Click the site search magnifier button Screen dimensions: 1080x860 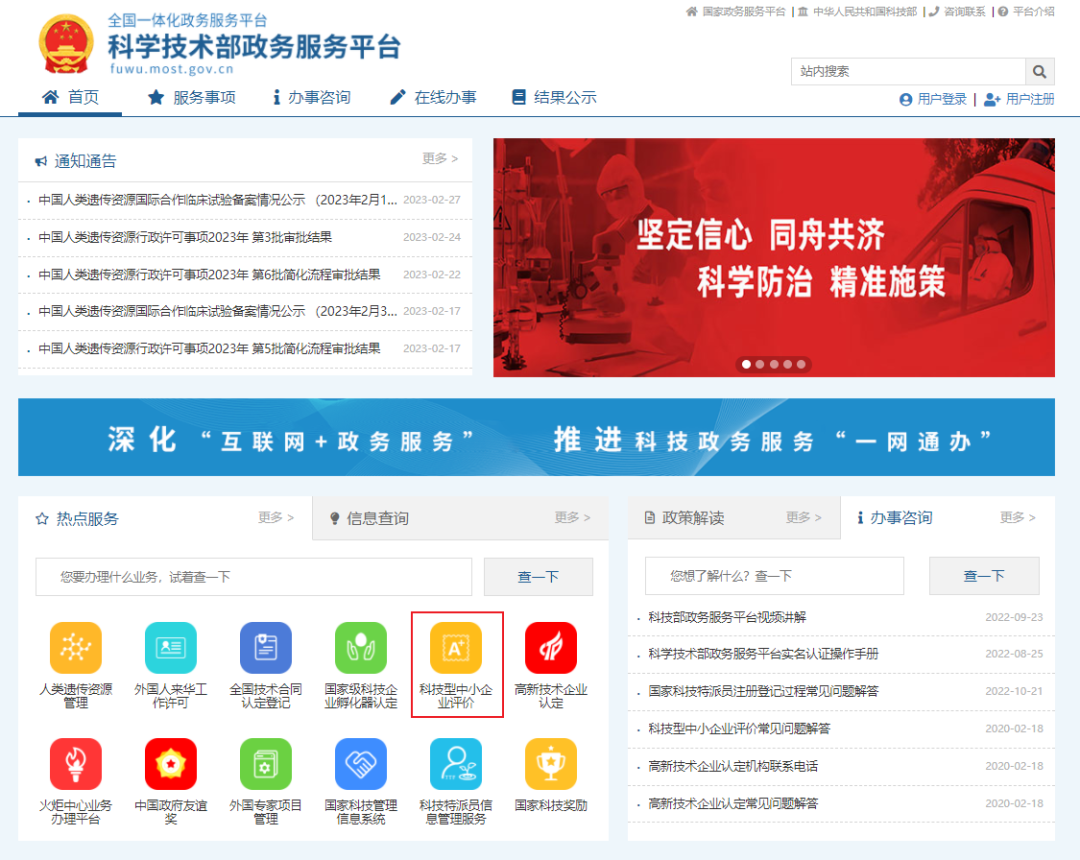click(1040, 72)
